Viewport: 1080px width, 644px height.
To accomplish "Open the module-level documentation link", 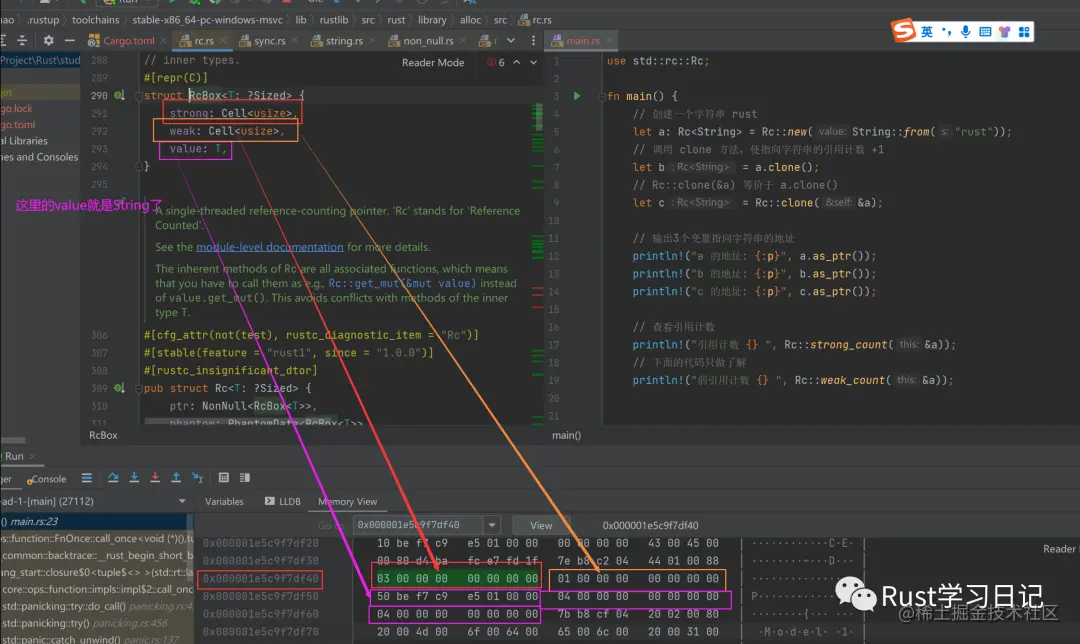I will (x=269, y=247).
